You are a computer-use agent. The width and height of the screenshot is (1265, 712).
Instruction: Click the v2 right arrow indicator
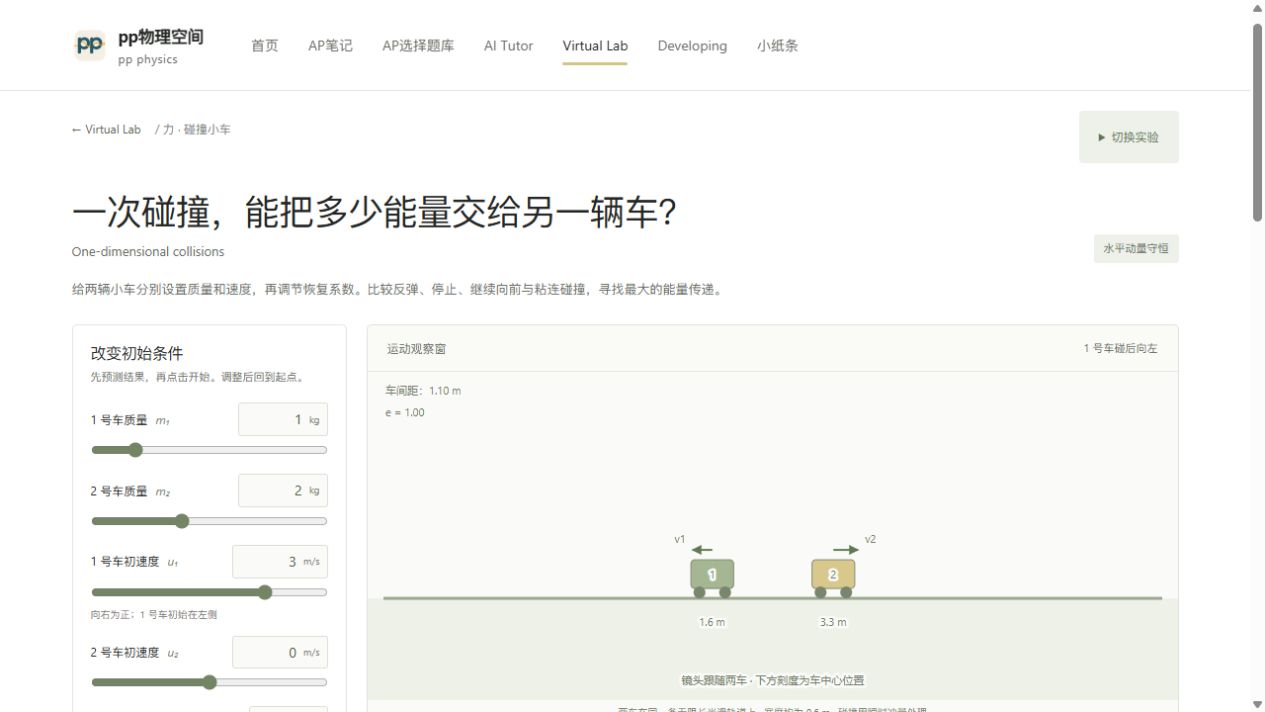[x=846, y=550]
